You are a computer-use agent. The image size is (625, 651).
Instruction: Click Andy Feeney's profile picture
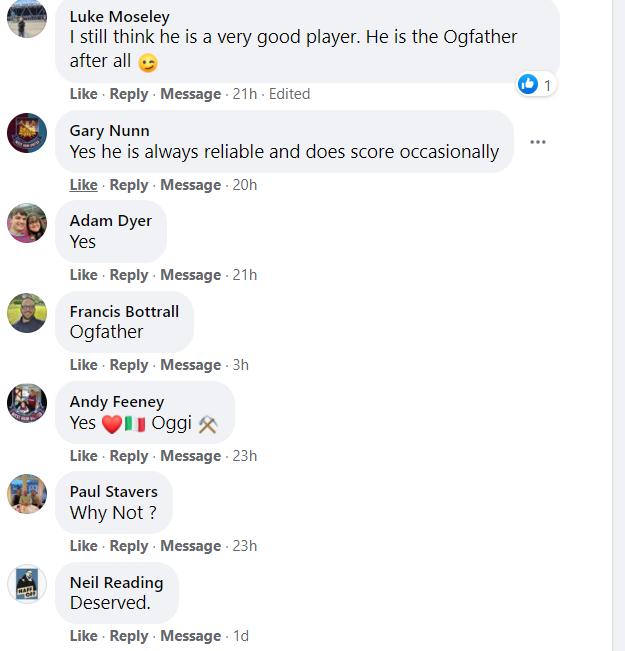click(x=27, y=403)
